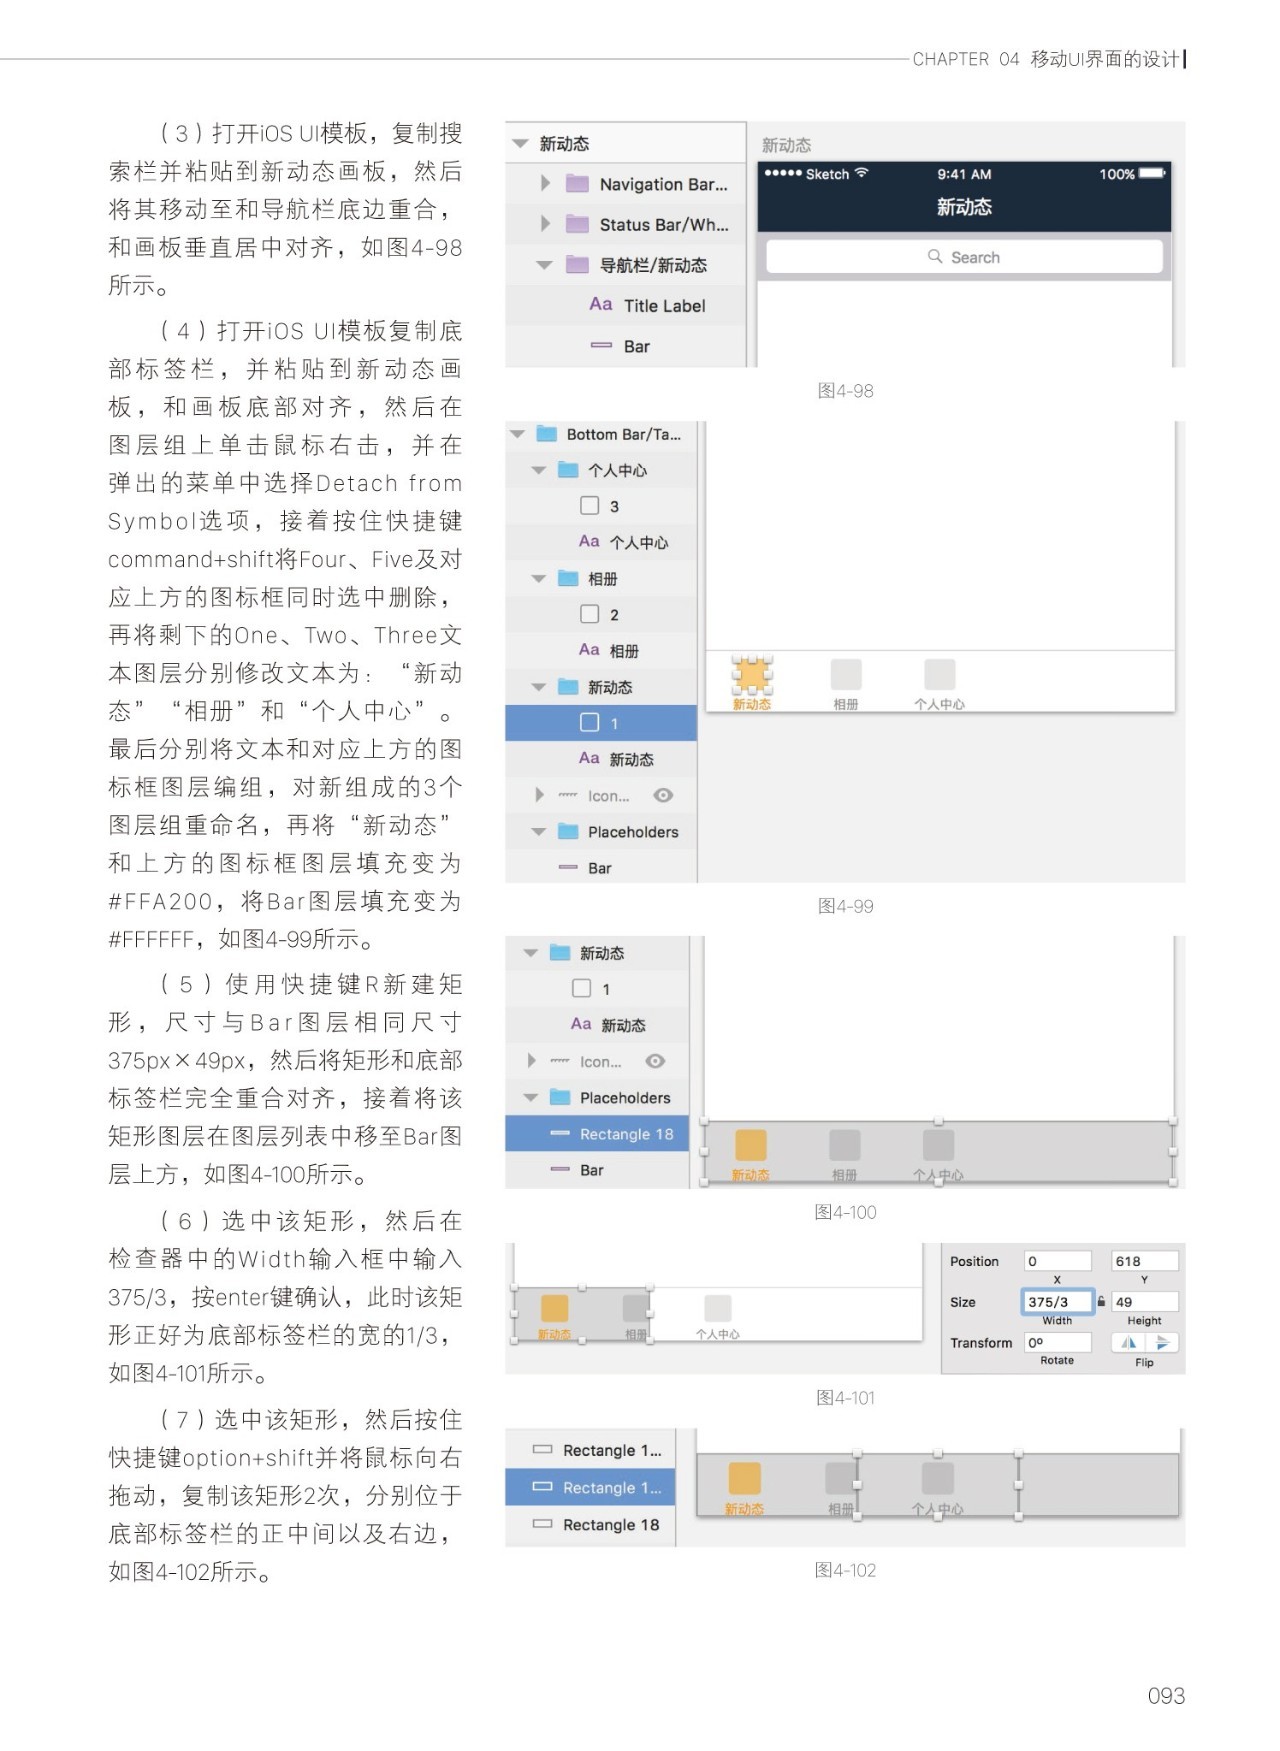The height and width of the screenshot is (1751, 1280).
Task: Select the orange 新动态 tab icon in figure 4-99 canvas
Action: pos(752,675)
